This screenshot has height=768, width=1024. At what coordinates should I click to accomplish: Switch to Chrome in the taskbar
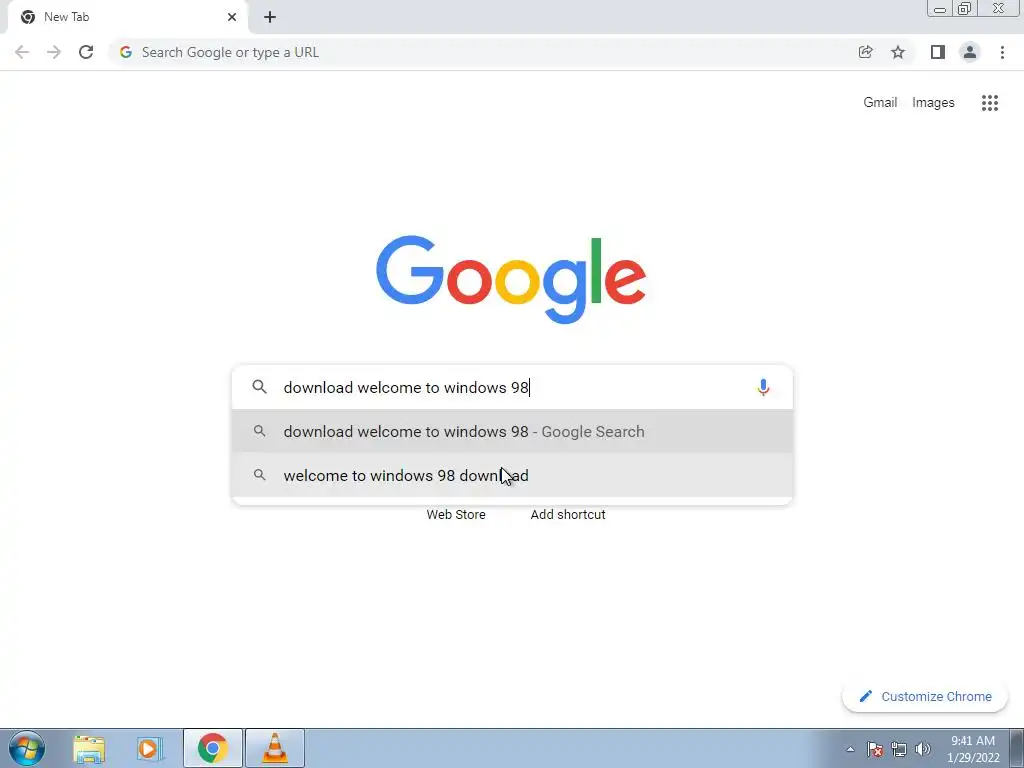tap(213, 748)
